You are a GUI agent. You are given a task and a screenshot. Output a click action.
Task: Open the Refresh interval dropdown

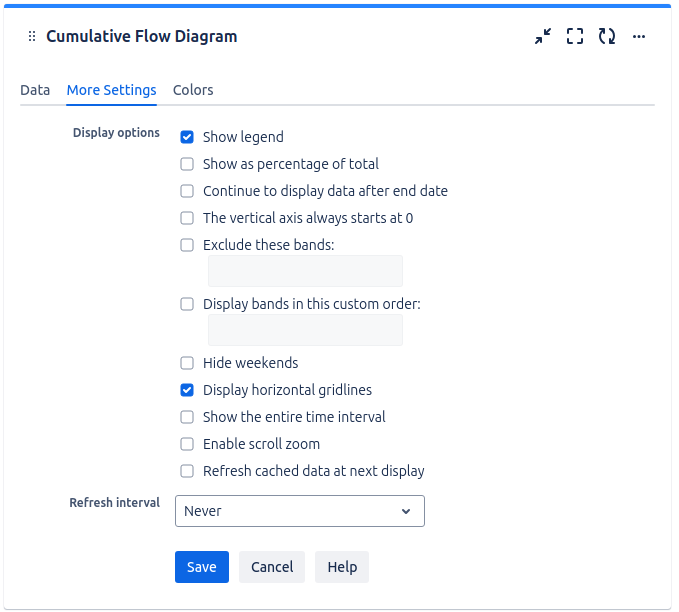pyautogui.click(x=299, y=511)
